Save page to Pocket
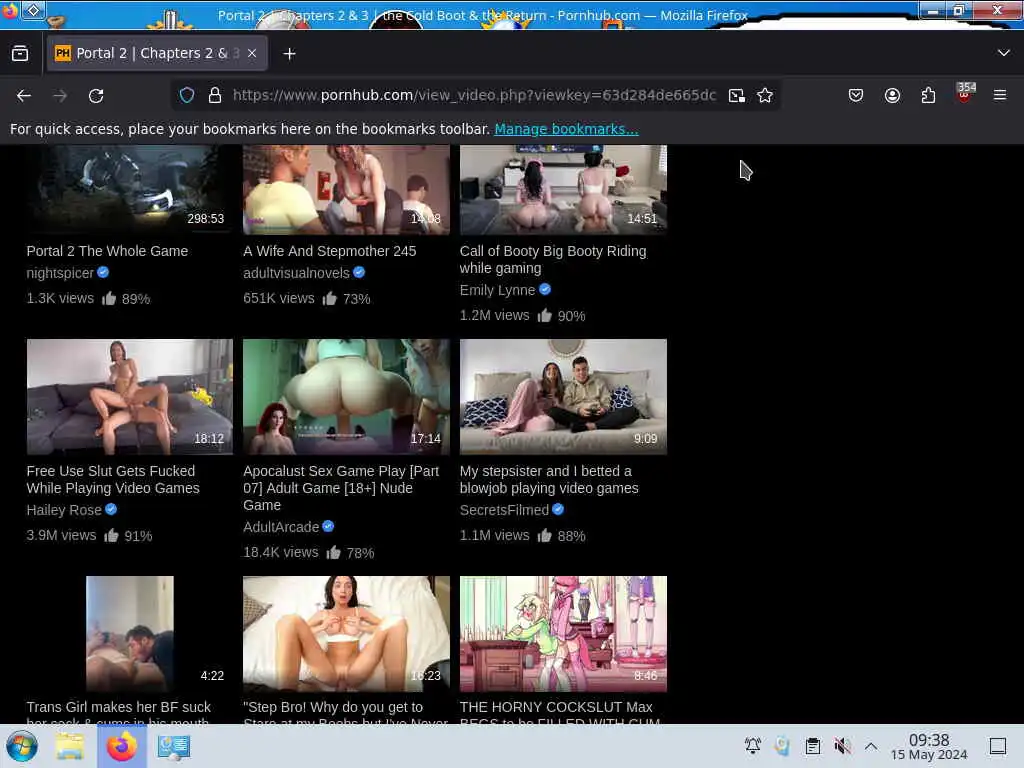The width and height of the screenshot is (1024, 768). 856,96
